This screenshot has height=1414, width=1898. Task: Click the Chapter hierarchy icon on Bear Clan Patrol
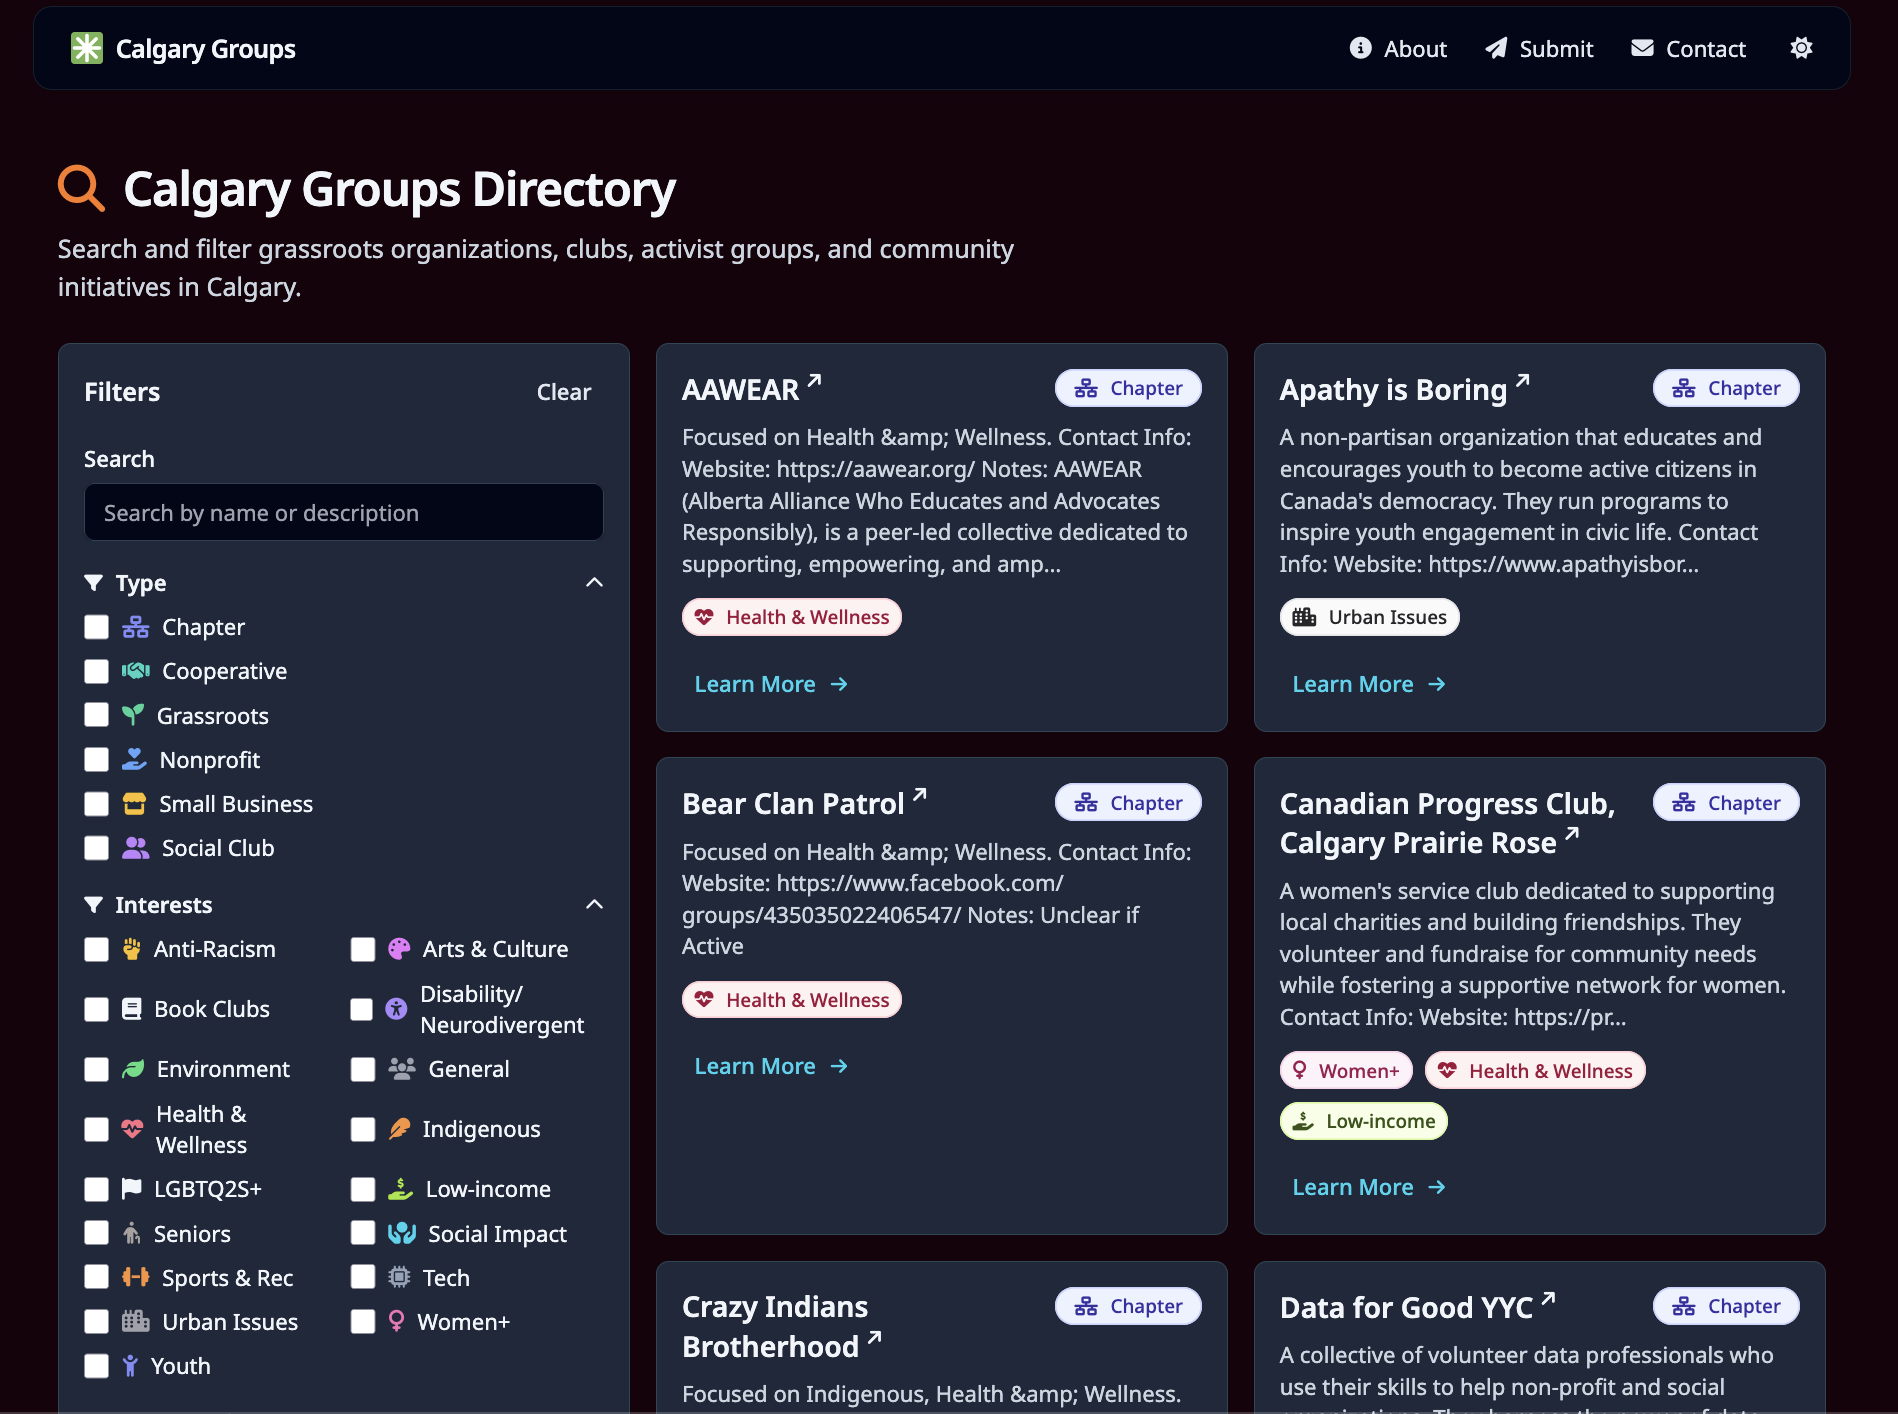[1087, 801]
